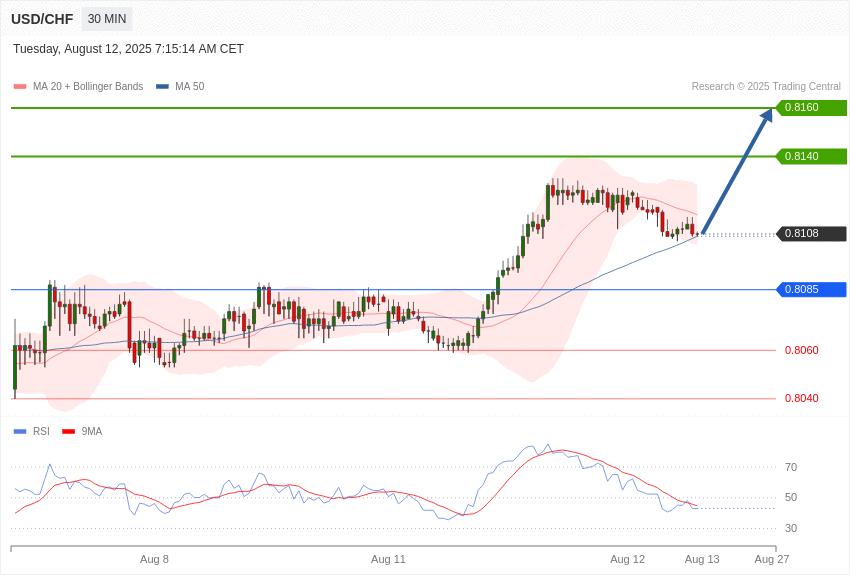Click the 9MA legend label

(x=92, y=431)
